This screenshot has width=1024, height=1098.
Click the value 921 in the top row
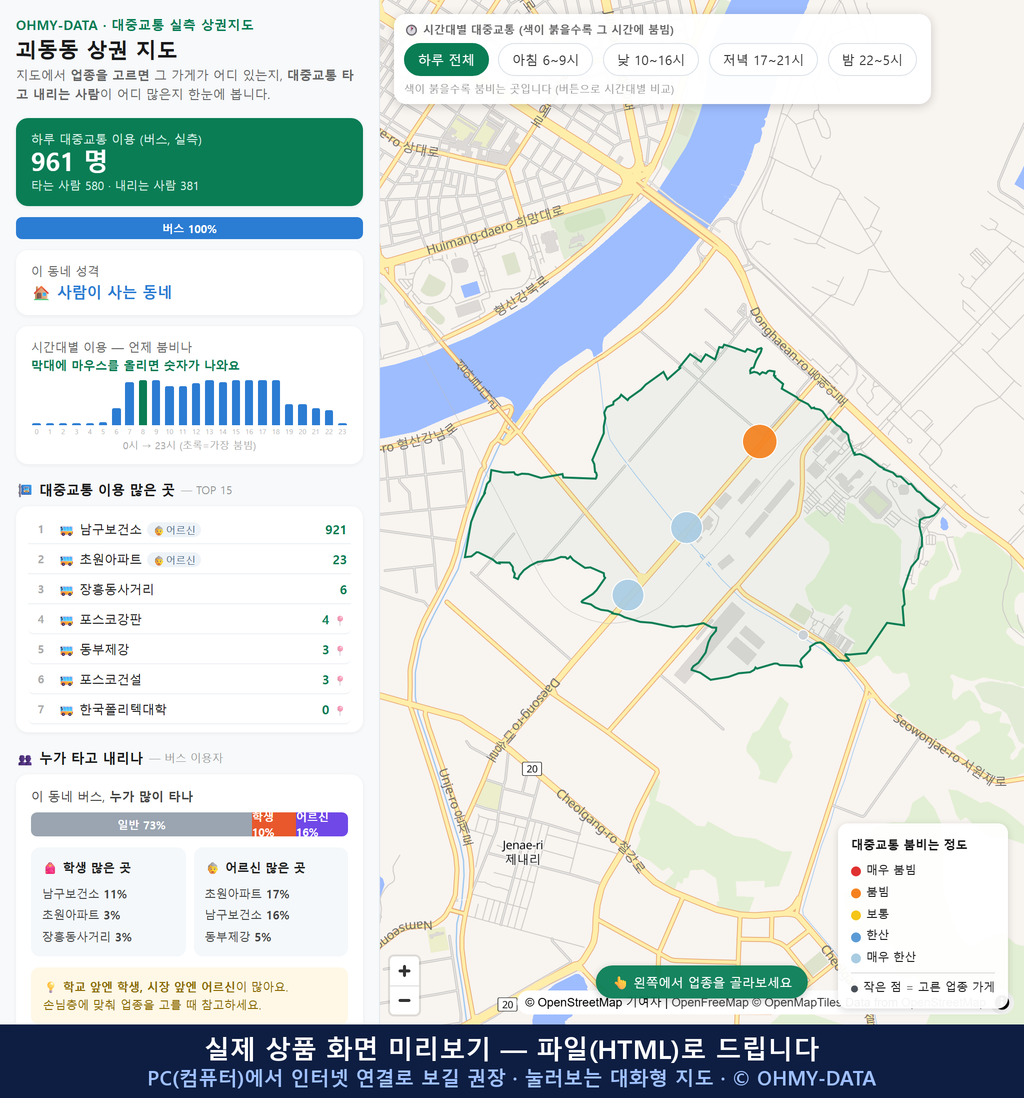[335, 530]
